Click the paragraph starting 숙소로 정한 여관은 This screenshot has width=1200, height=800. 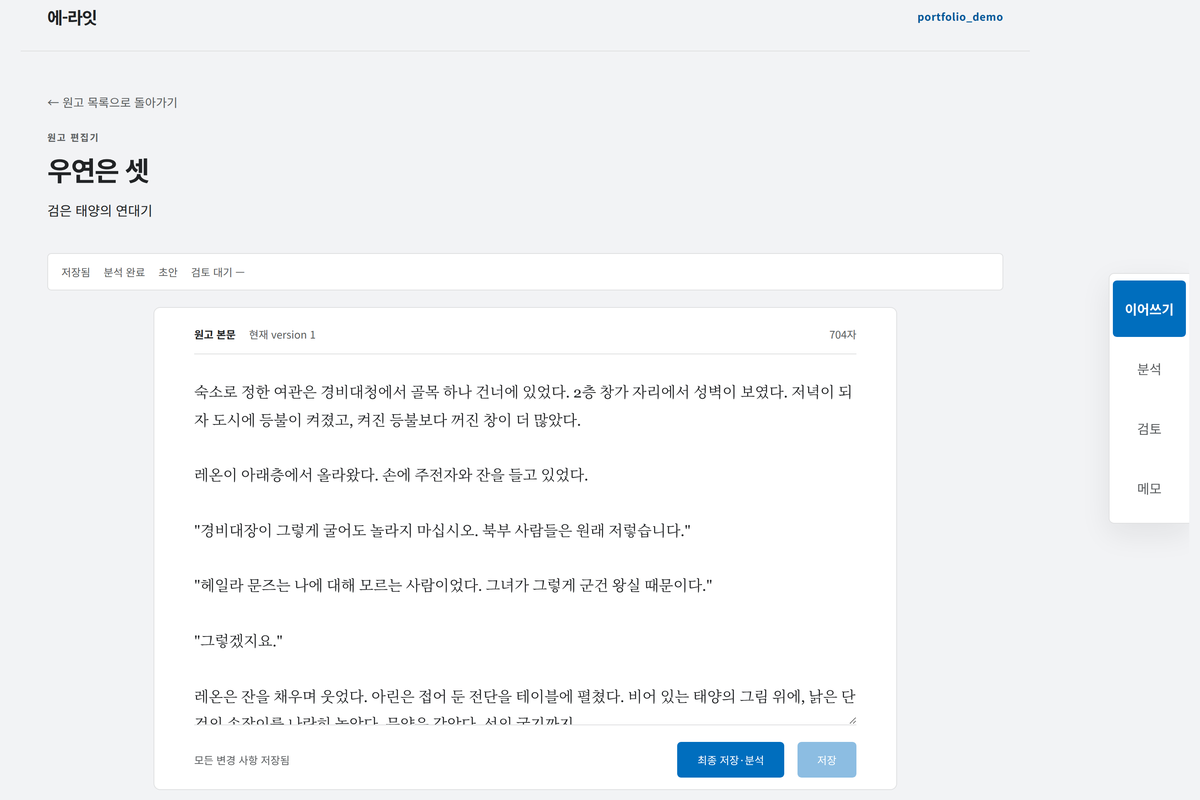(523, 405)
